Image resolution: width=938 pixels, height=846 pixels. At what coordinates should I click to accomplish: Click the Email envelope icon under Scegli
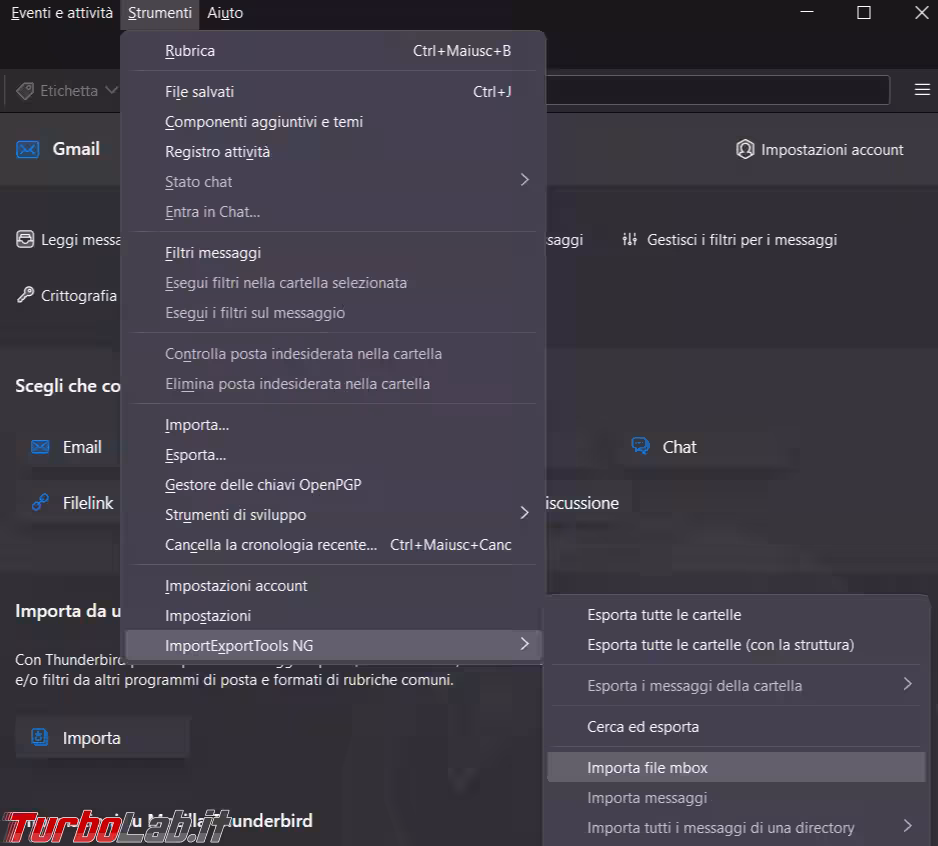point(40,447)
